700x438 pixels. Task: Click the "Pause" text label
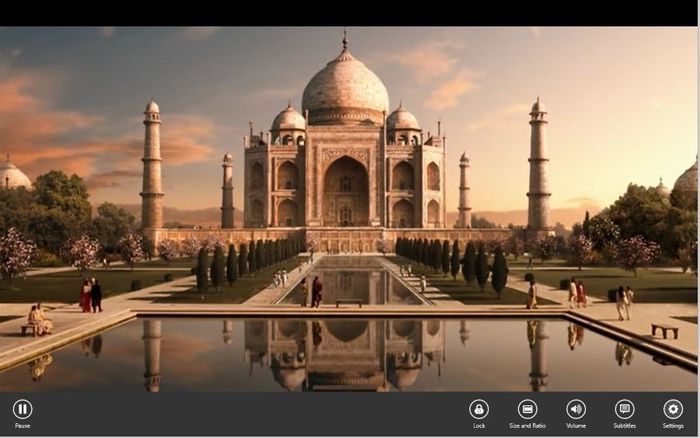[22, 426]
